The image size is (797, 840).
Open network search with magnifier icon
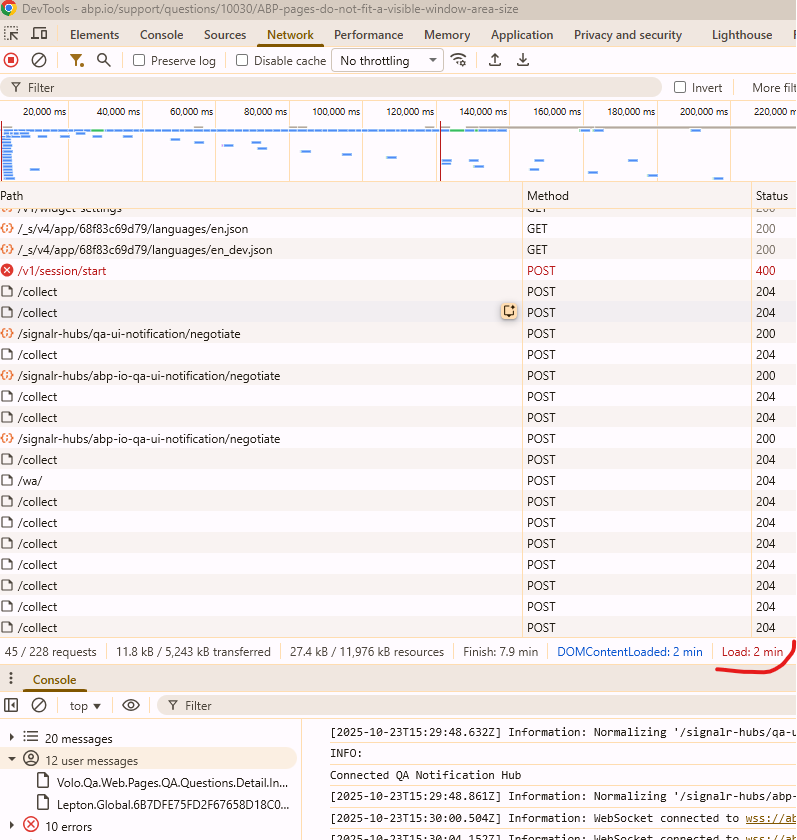[x=103, y=60]
